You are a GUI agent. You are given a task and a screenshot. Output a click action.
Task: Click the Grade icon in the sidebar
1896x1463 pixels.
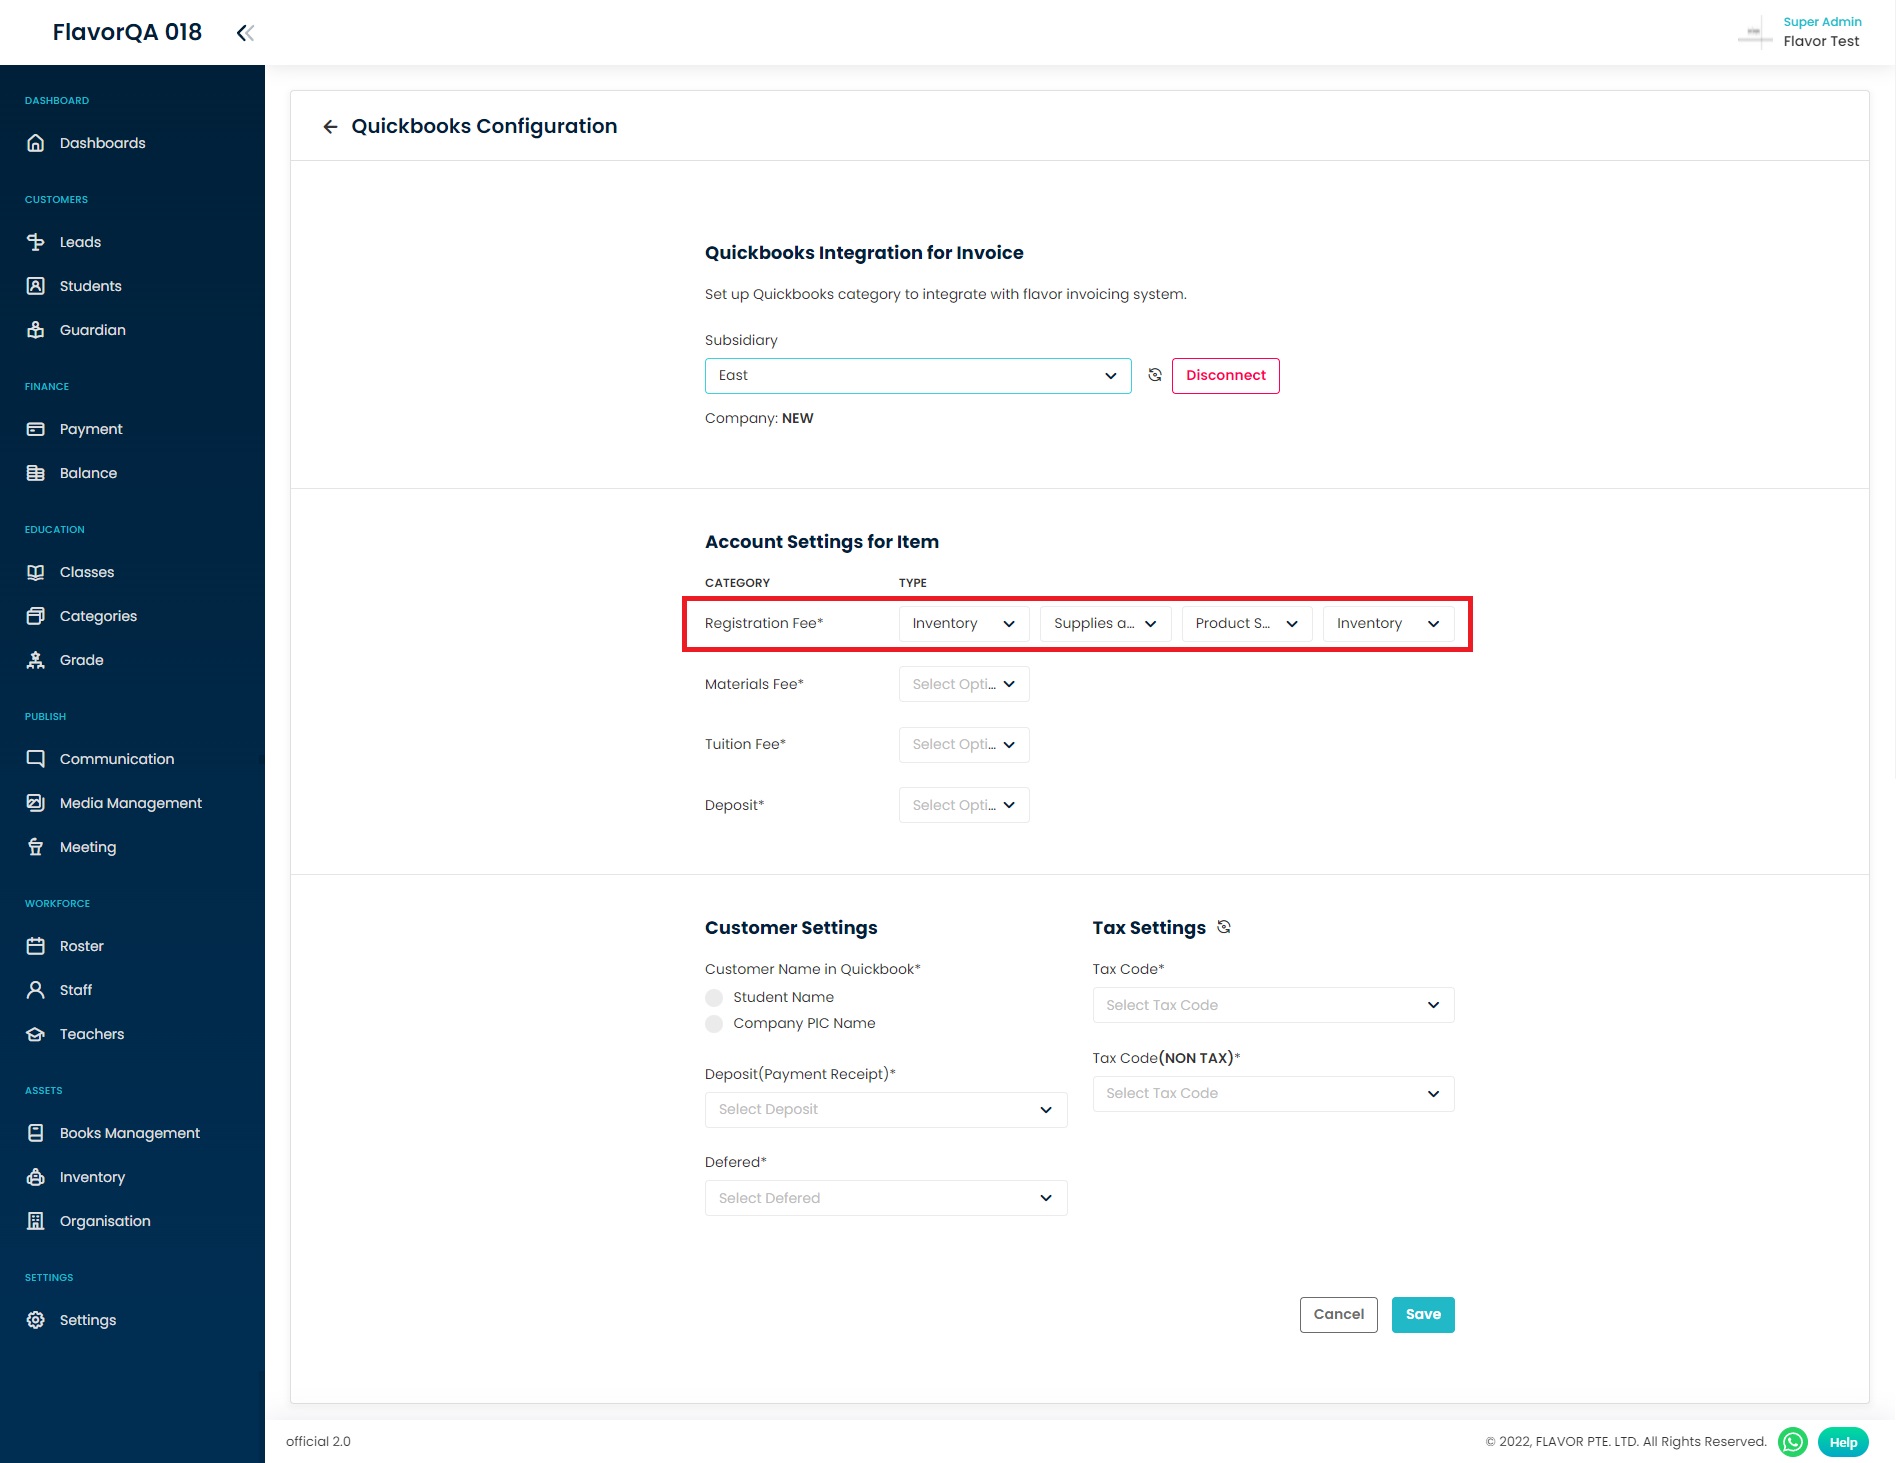[36, 660]
